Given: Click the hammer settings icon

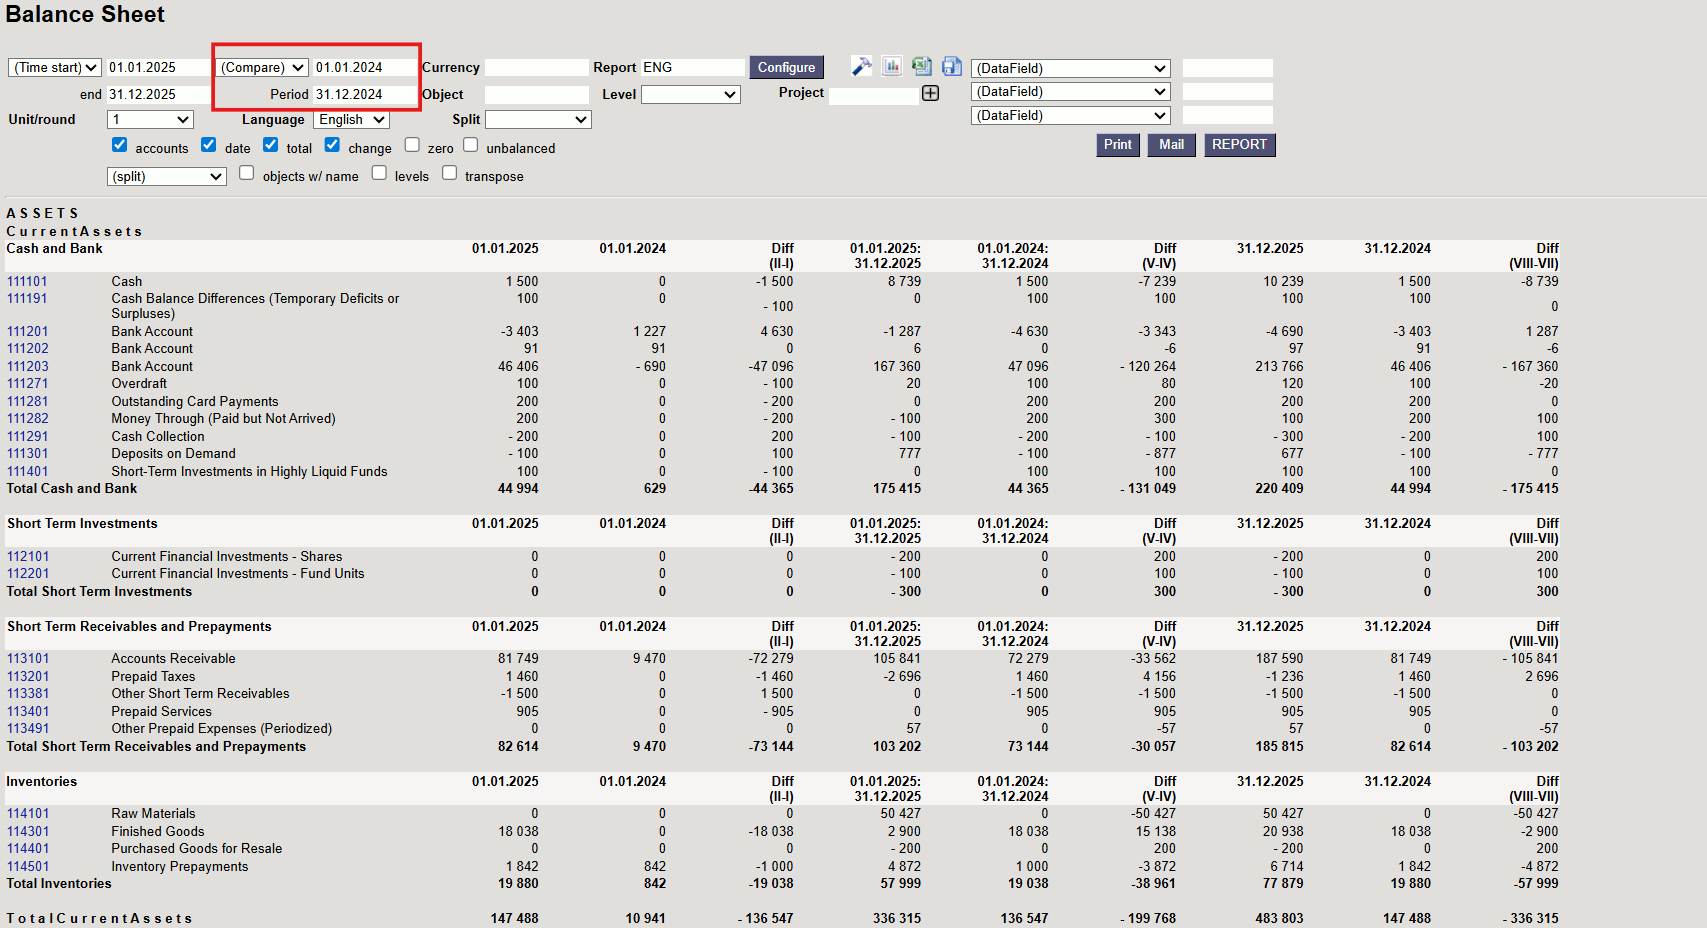Looking at the screenshot, I should coord(861,66).
